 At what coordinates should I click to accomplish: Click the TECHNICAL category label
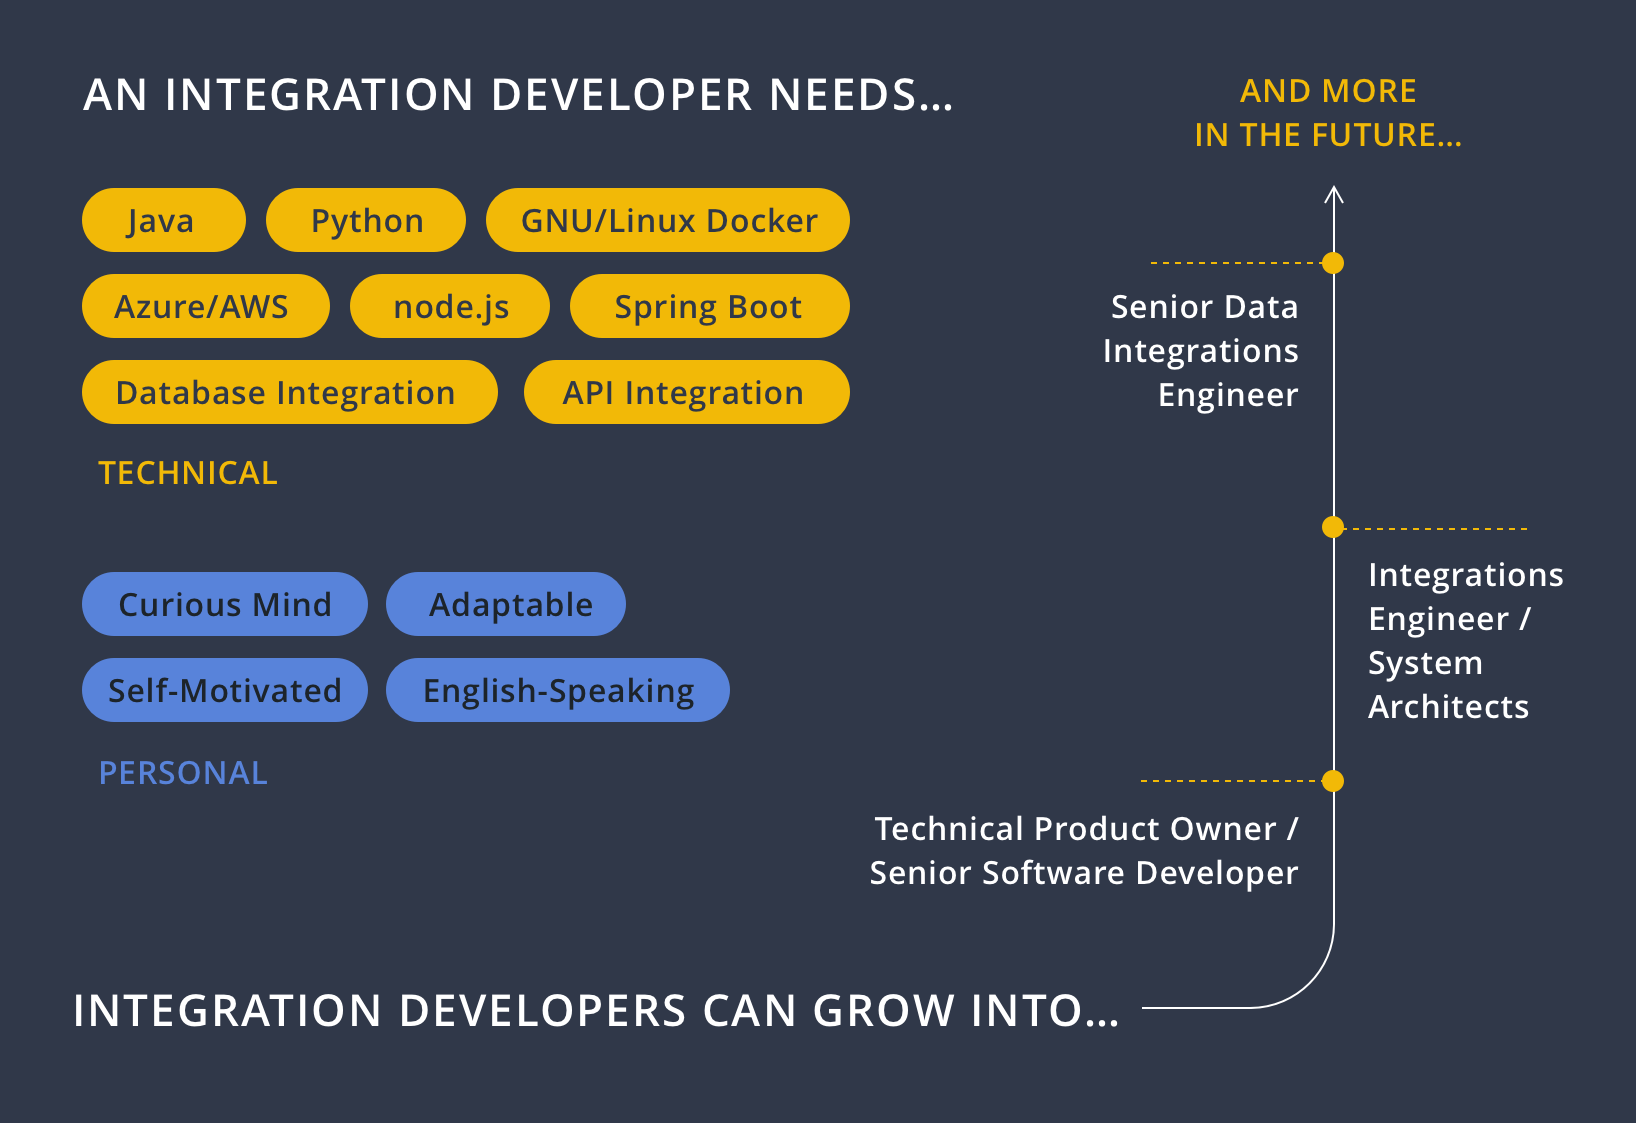(188, 473)
